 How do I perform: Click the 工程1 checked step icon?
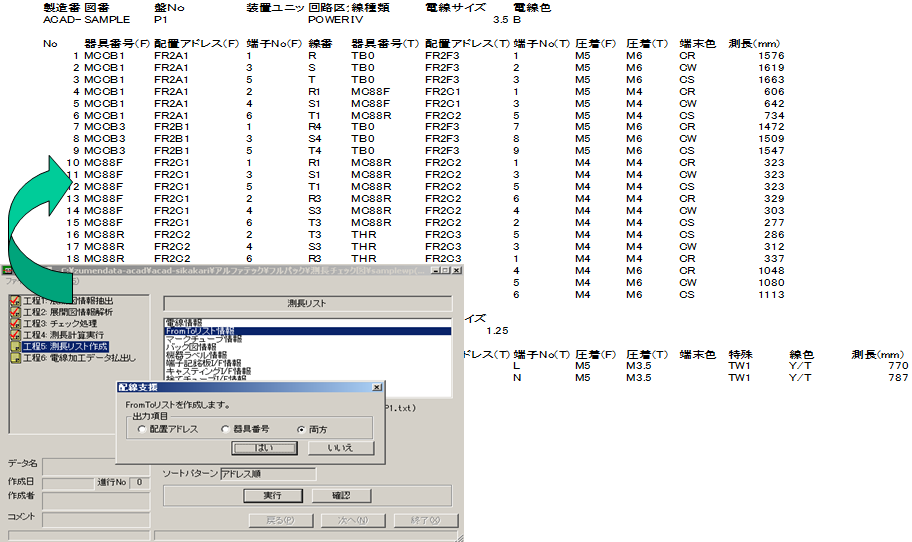[x=14, y=301]
